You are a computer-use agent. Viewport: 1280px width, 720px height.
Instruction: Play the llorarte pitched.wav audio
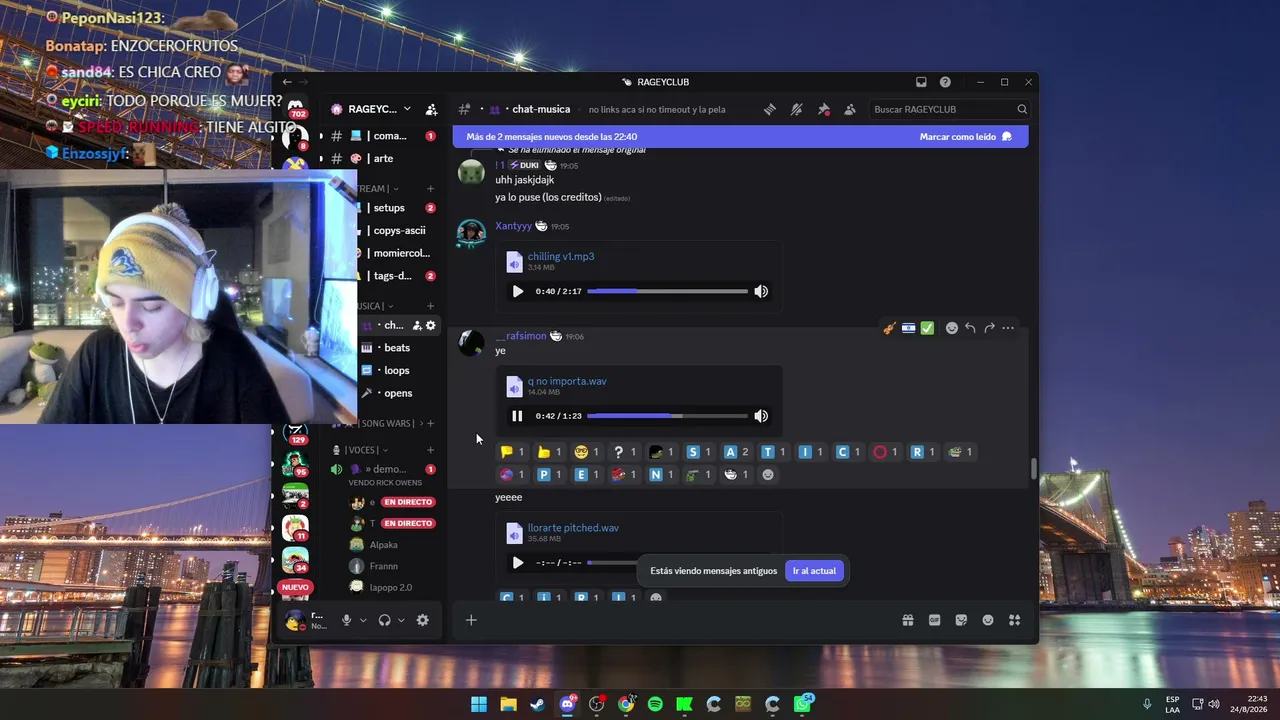[x=517, y=563]
